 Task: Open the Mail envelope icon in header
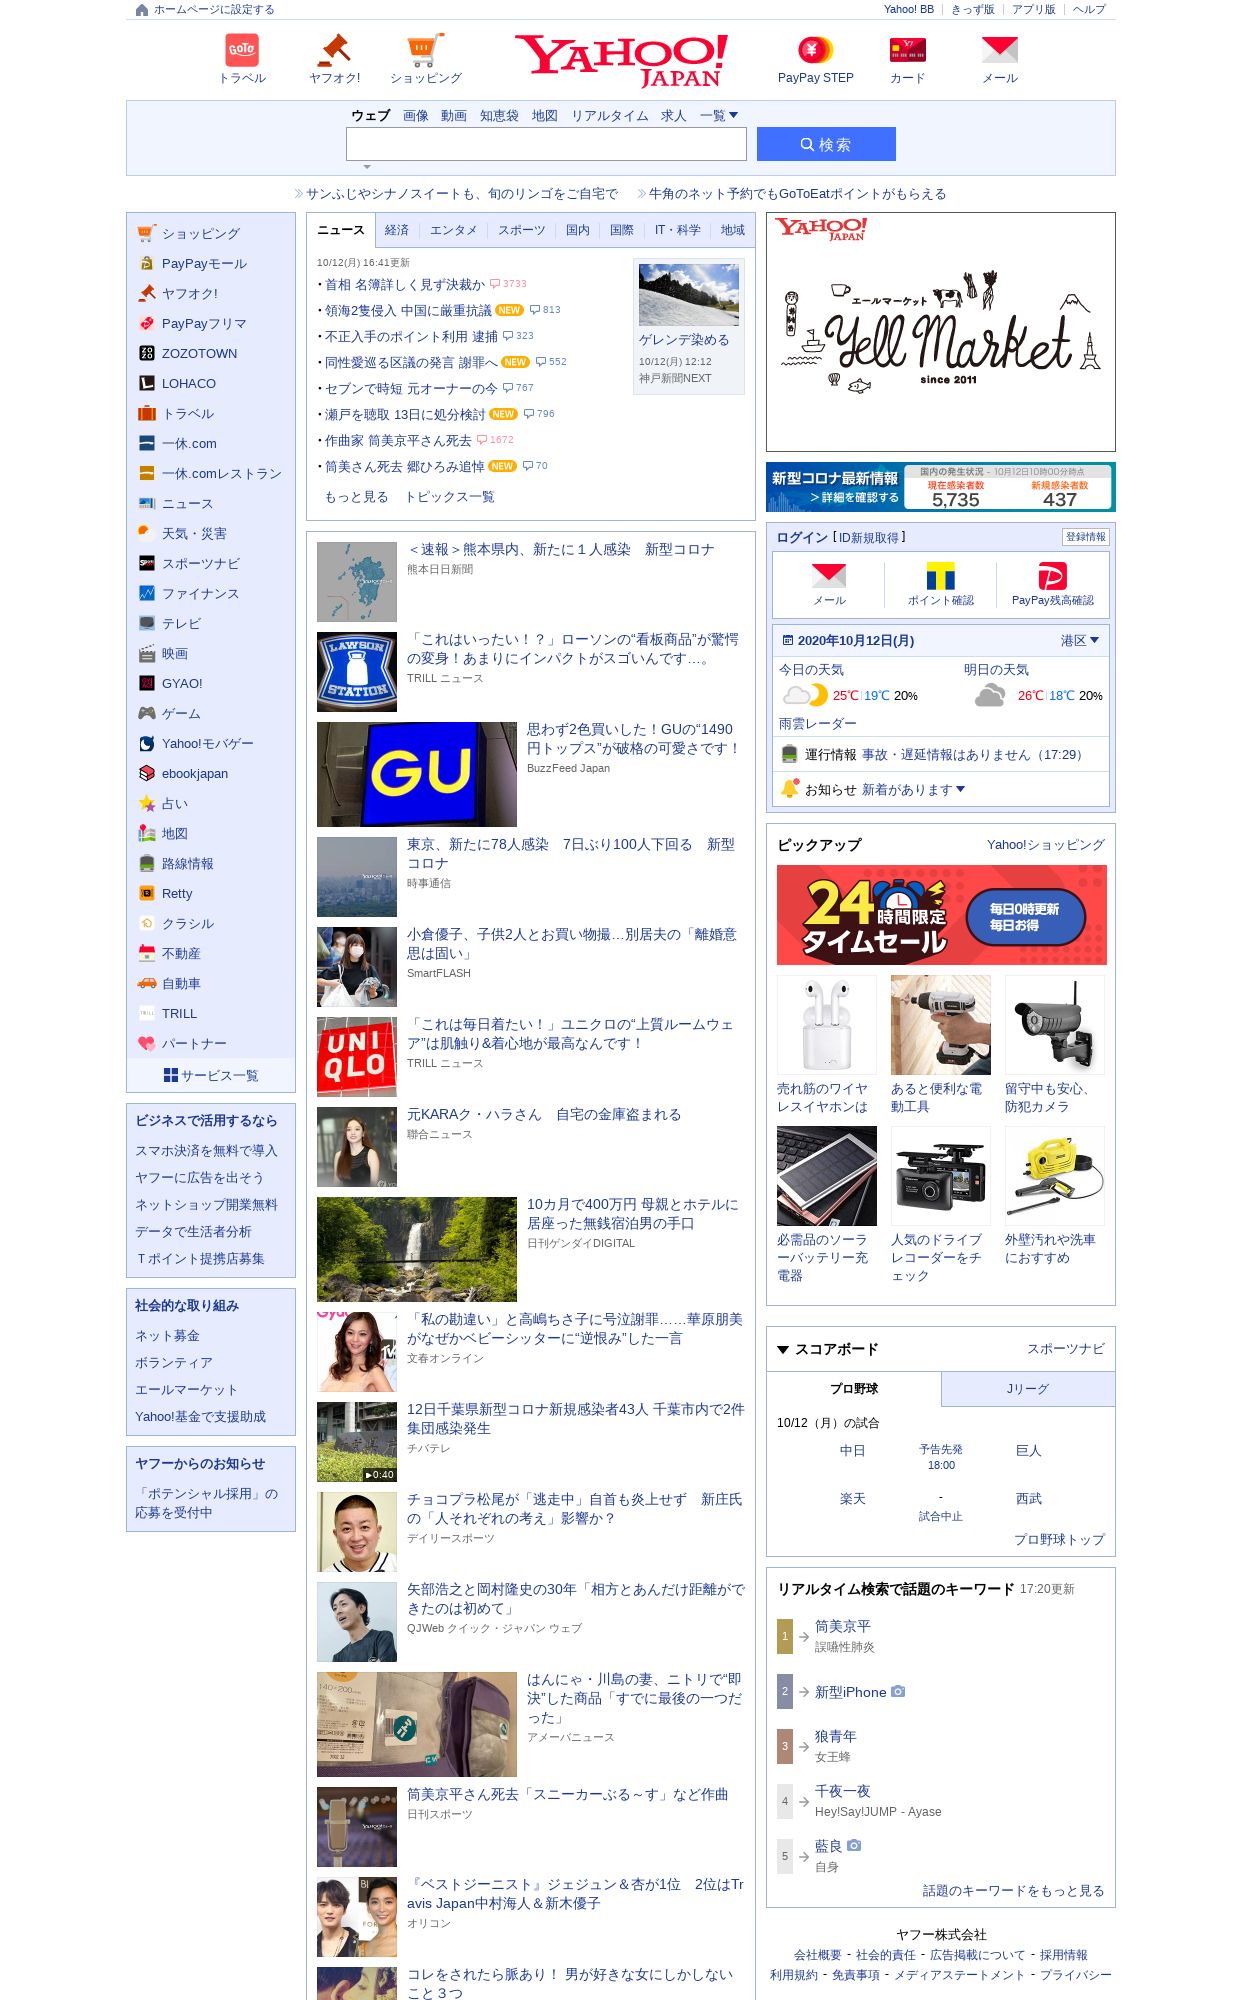(x=999, y=50)
